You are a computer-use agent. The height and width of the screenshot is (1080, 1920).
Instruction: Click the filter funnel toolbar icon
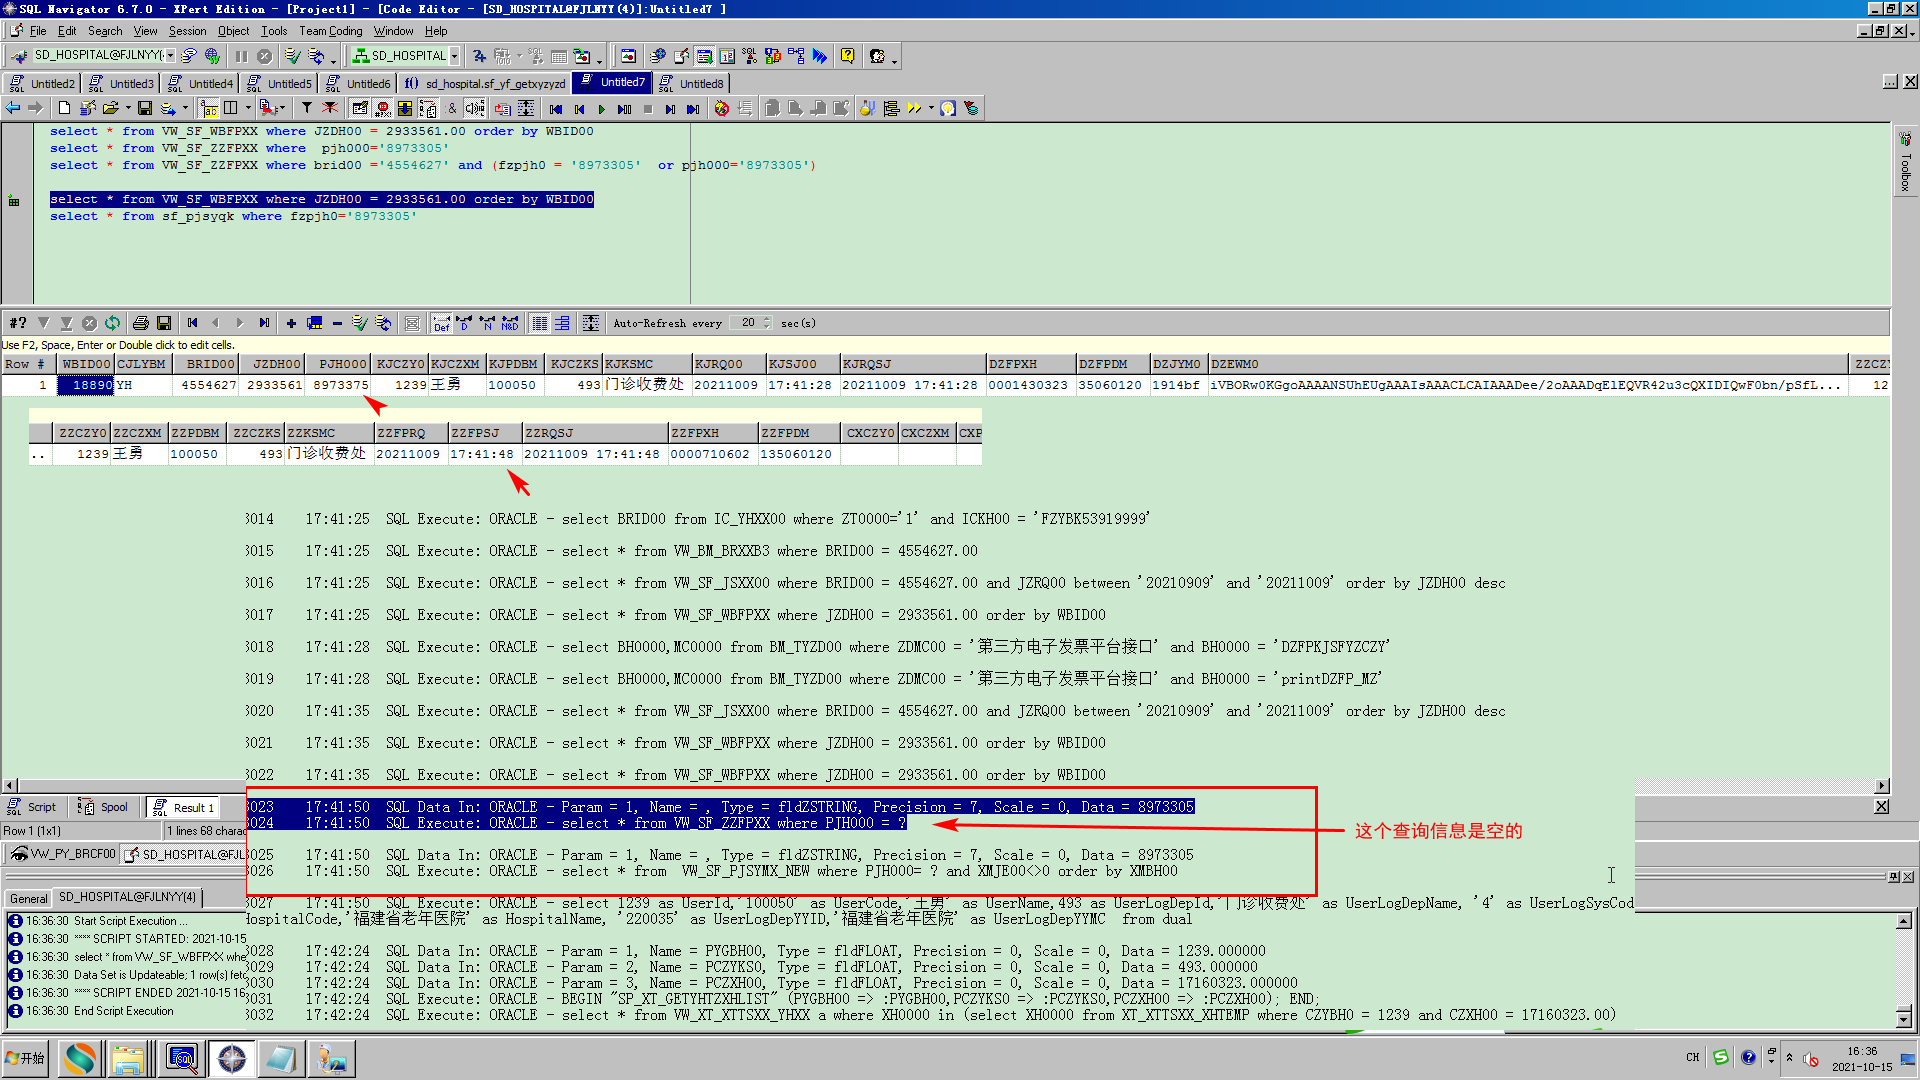307,108
